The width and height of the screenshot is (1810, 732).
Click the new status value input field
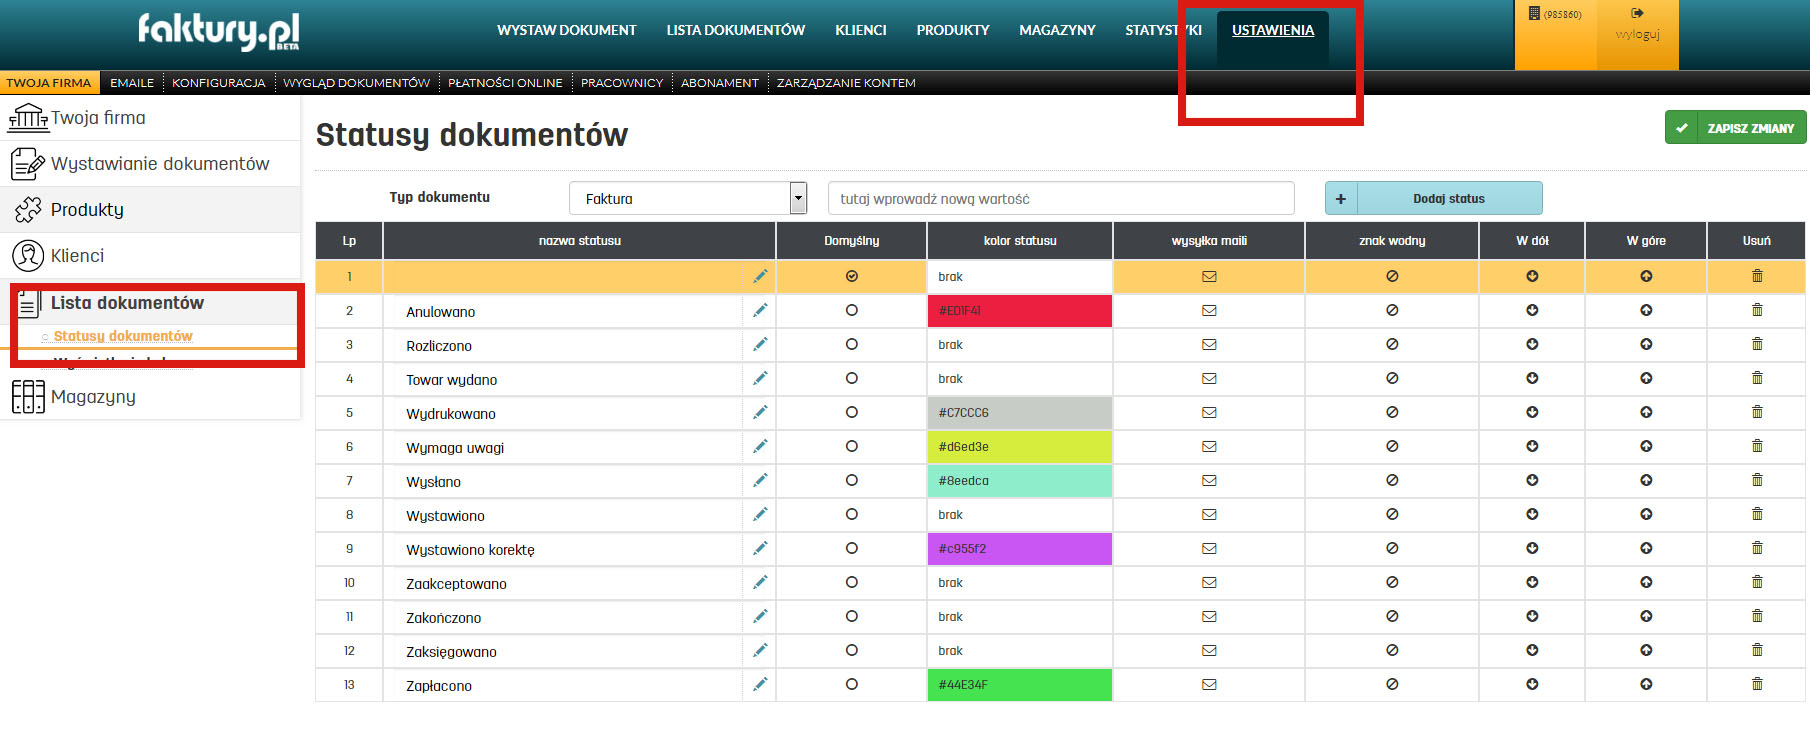pyautogui.click(x=1061, y=198)
